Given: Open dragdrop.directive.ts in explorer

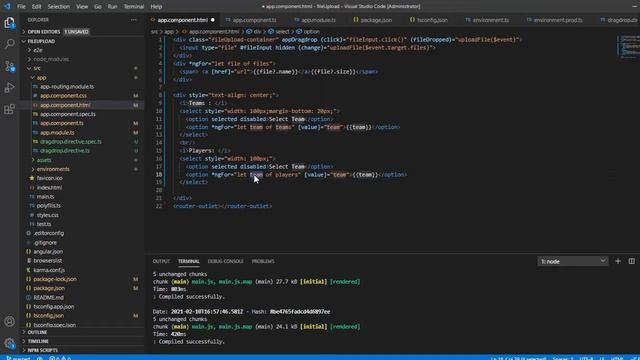Looking at the screenshot, I should (64, 151).
